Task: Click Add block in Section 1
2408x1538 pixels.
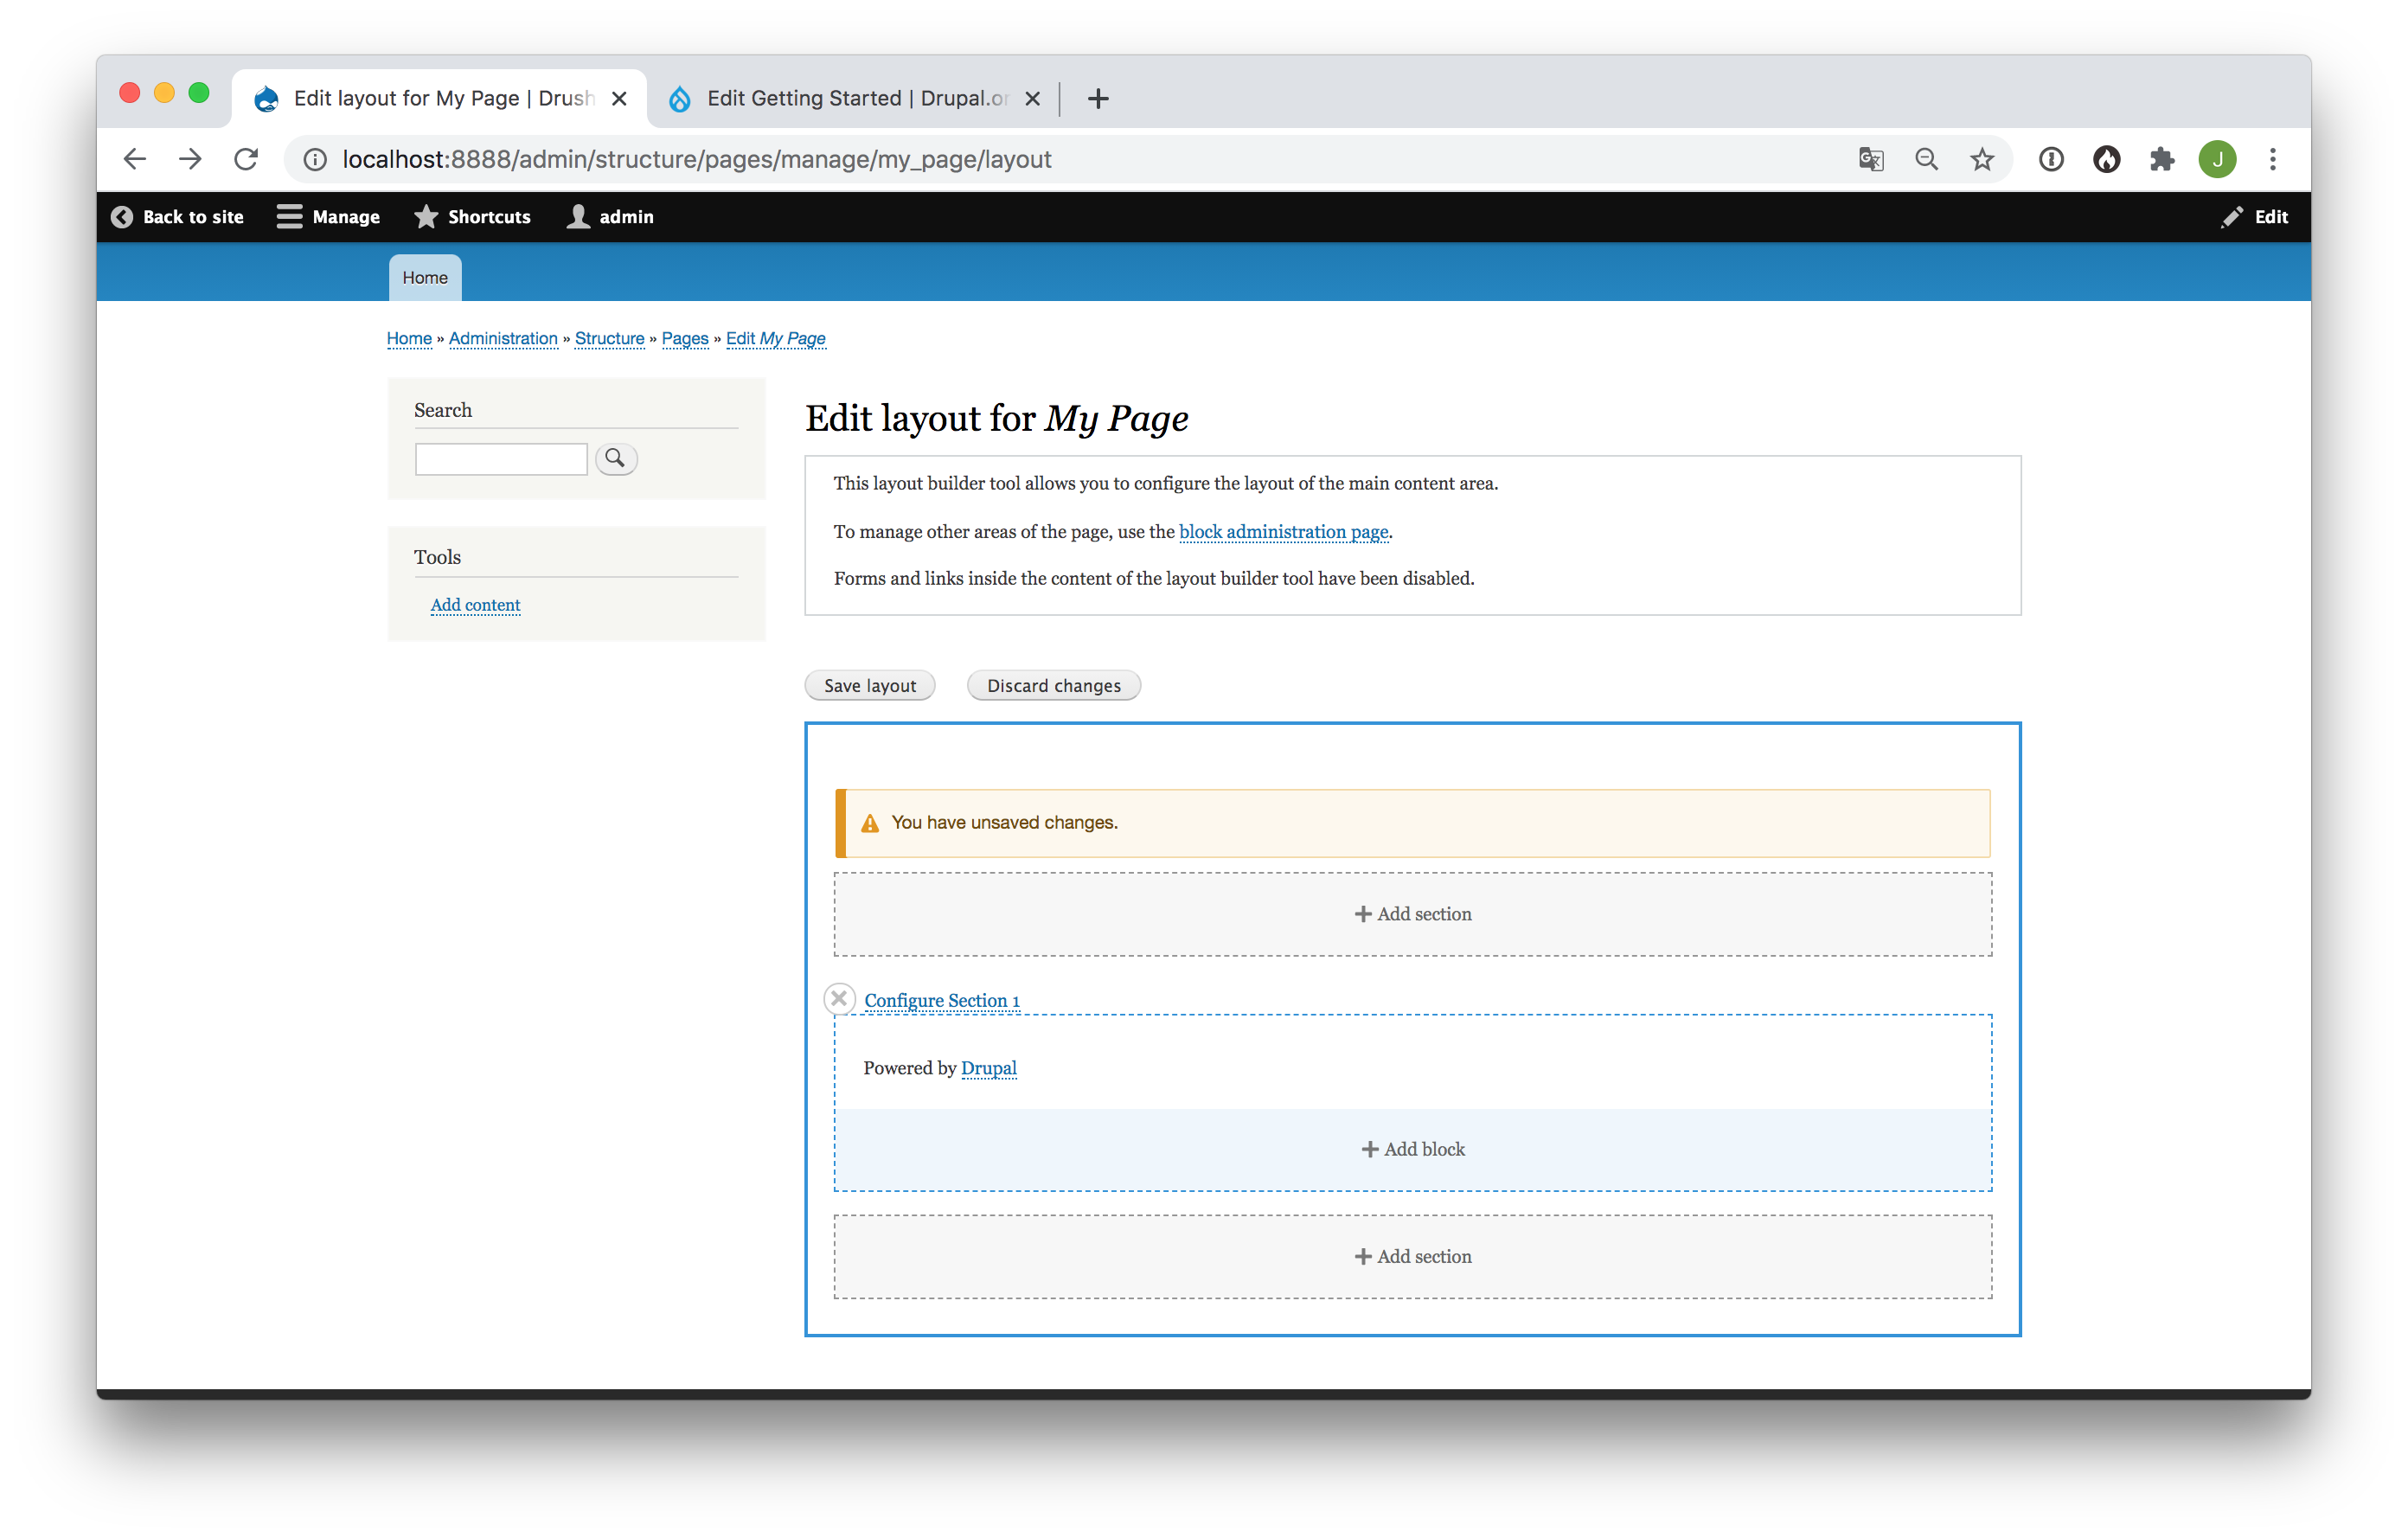Action: coord(1412,1149)
